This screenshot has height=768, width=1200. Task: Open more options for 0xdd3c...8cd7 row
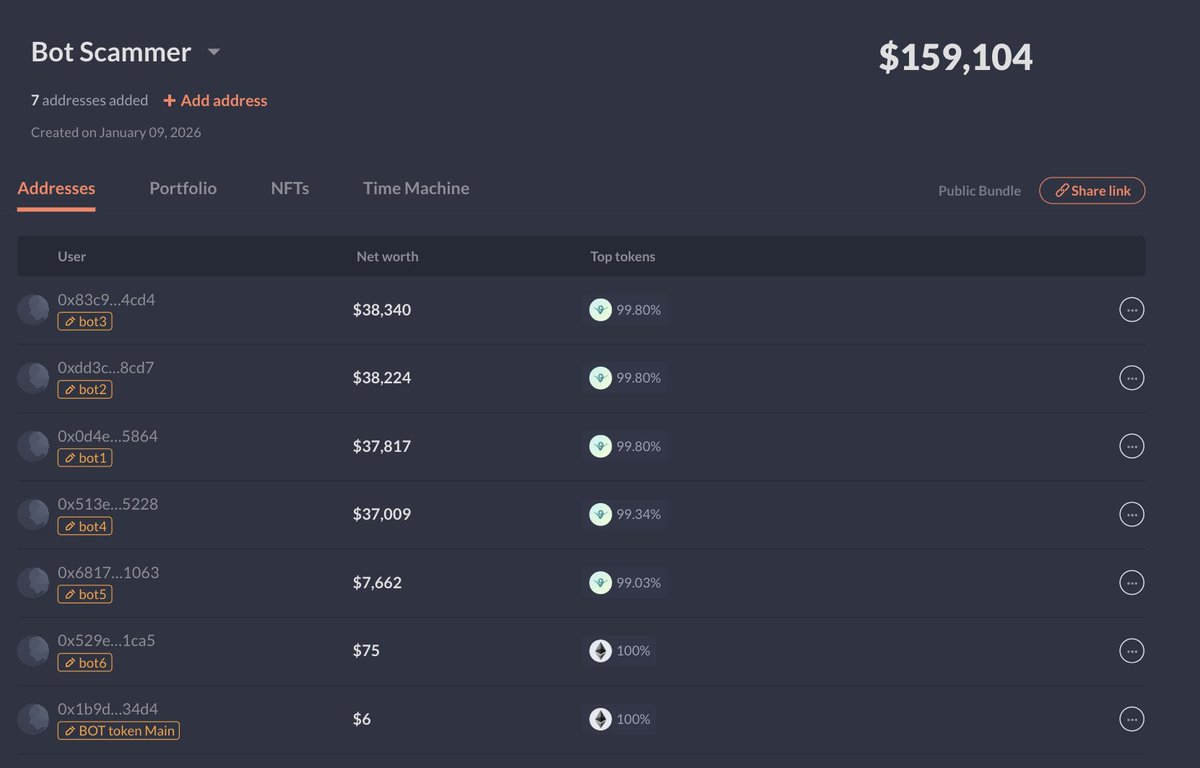click(x=1131, y=378)
